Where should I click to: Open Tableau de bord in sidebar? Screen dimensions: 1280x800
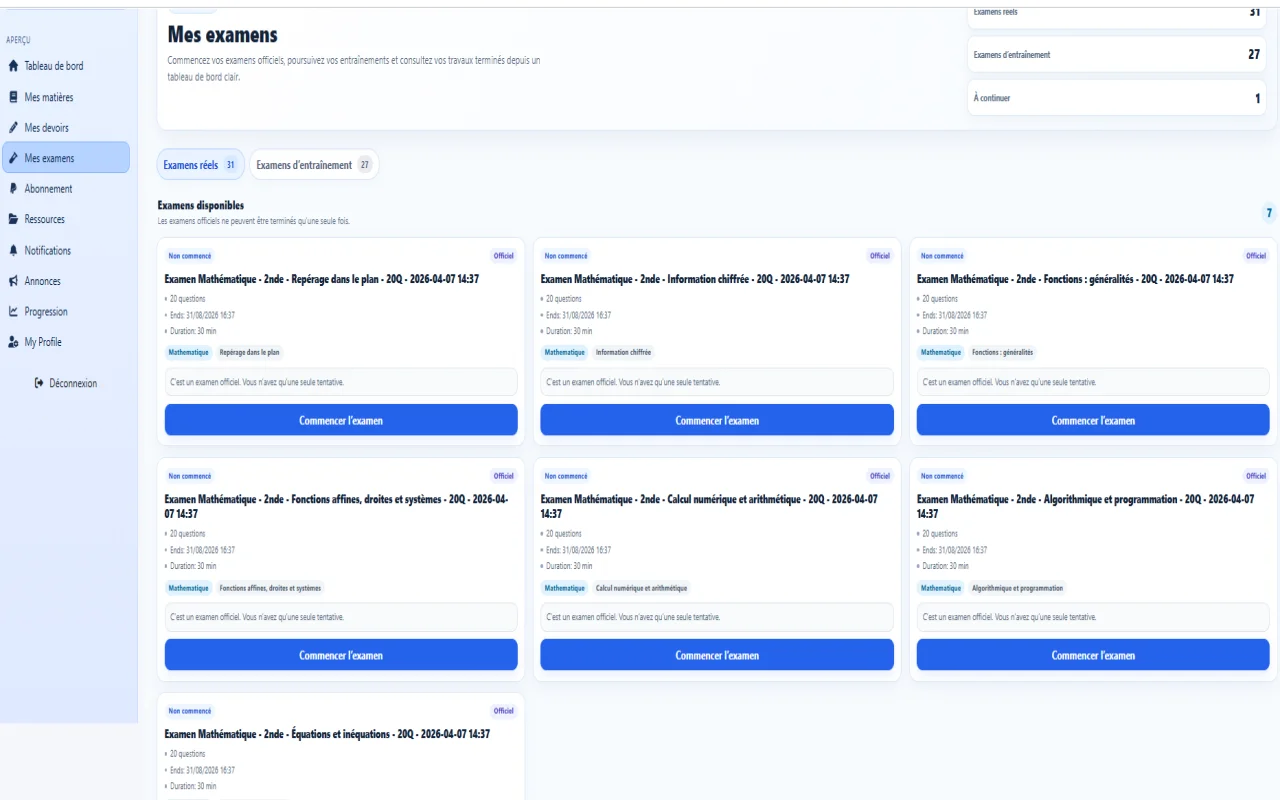[66, 66]
